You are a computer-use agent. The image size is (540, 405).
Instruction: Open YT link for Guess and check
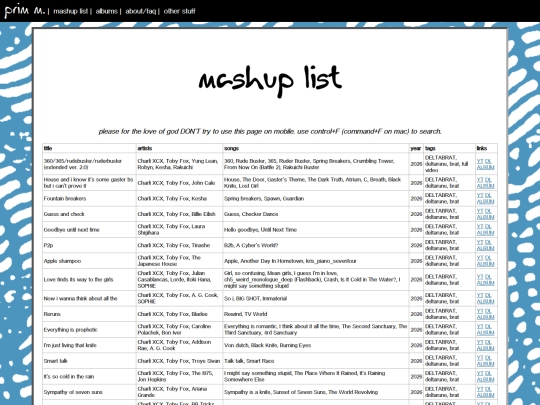[480, 211]
